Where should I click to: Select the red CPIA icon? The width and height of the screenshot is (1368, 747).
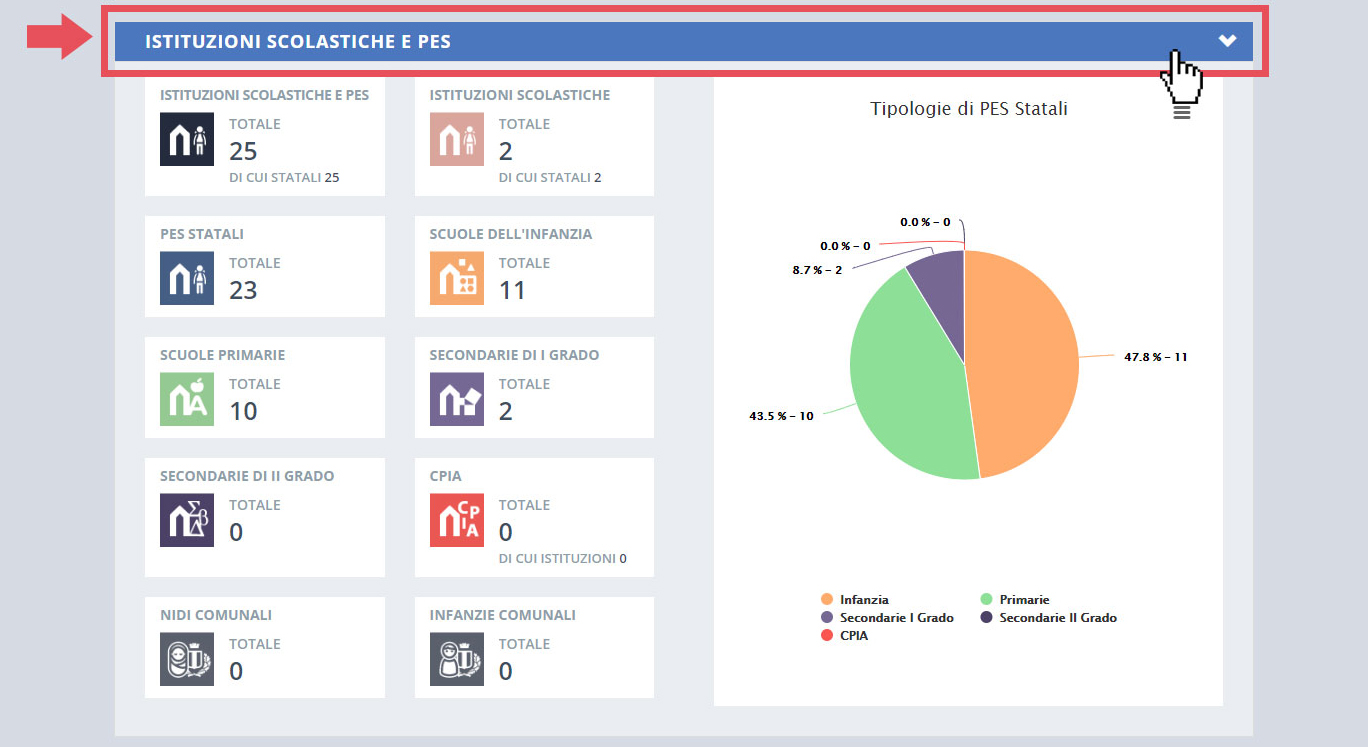[x=457, y=520]
